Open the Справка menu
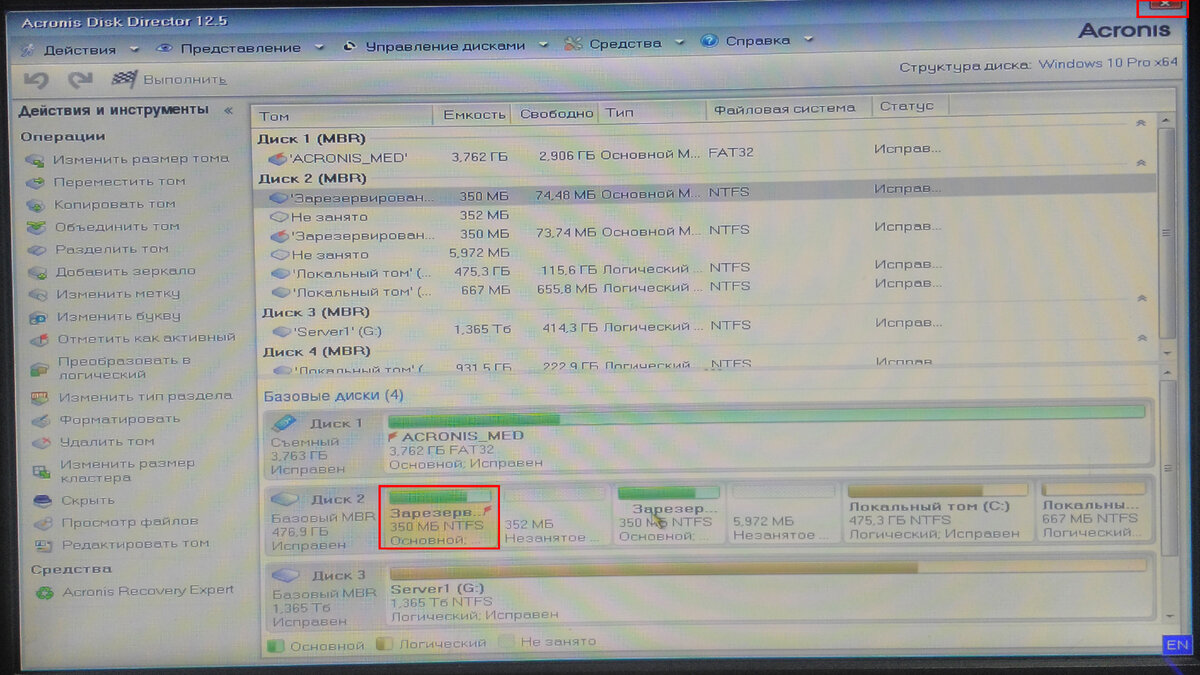Screen dimensions: 1200x675 click(757, 41)
